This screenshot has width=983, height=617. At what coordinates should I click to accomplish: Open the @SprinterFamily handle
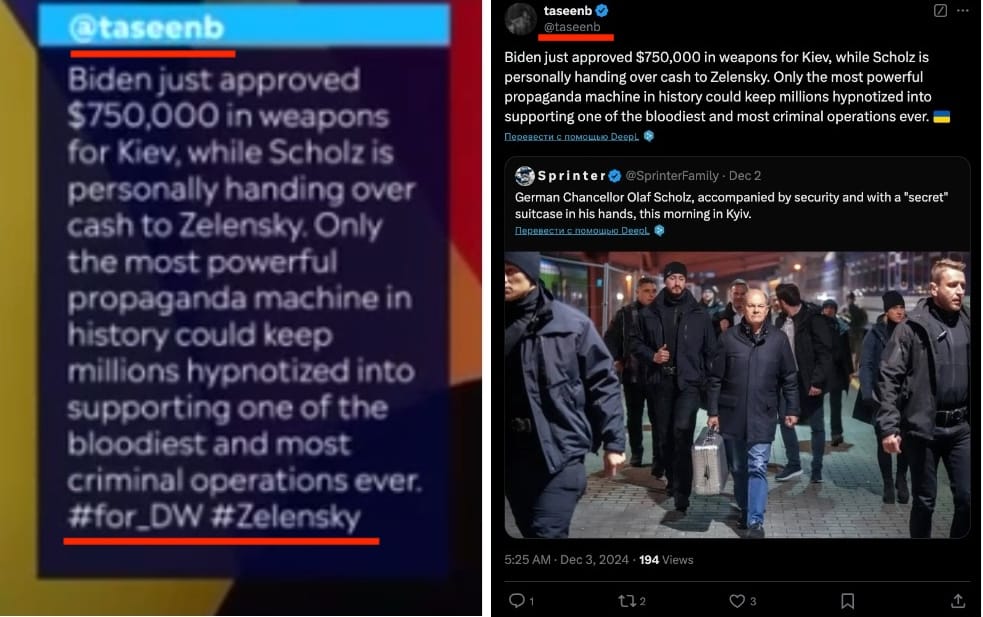point(672,176)
